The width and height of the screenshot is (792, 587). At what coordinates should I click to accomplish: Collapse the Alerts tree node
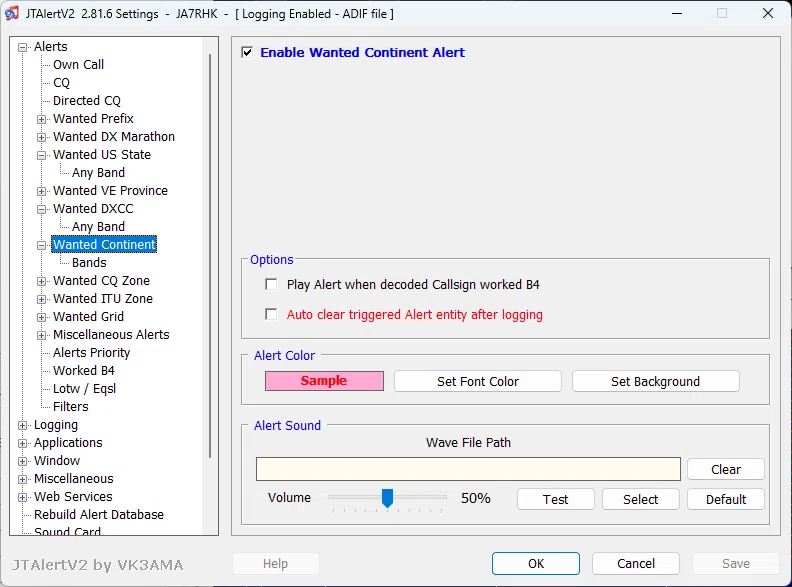pos(22,47)
